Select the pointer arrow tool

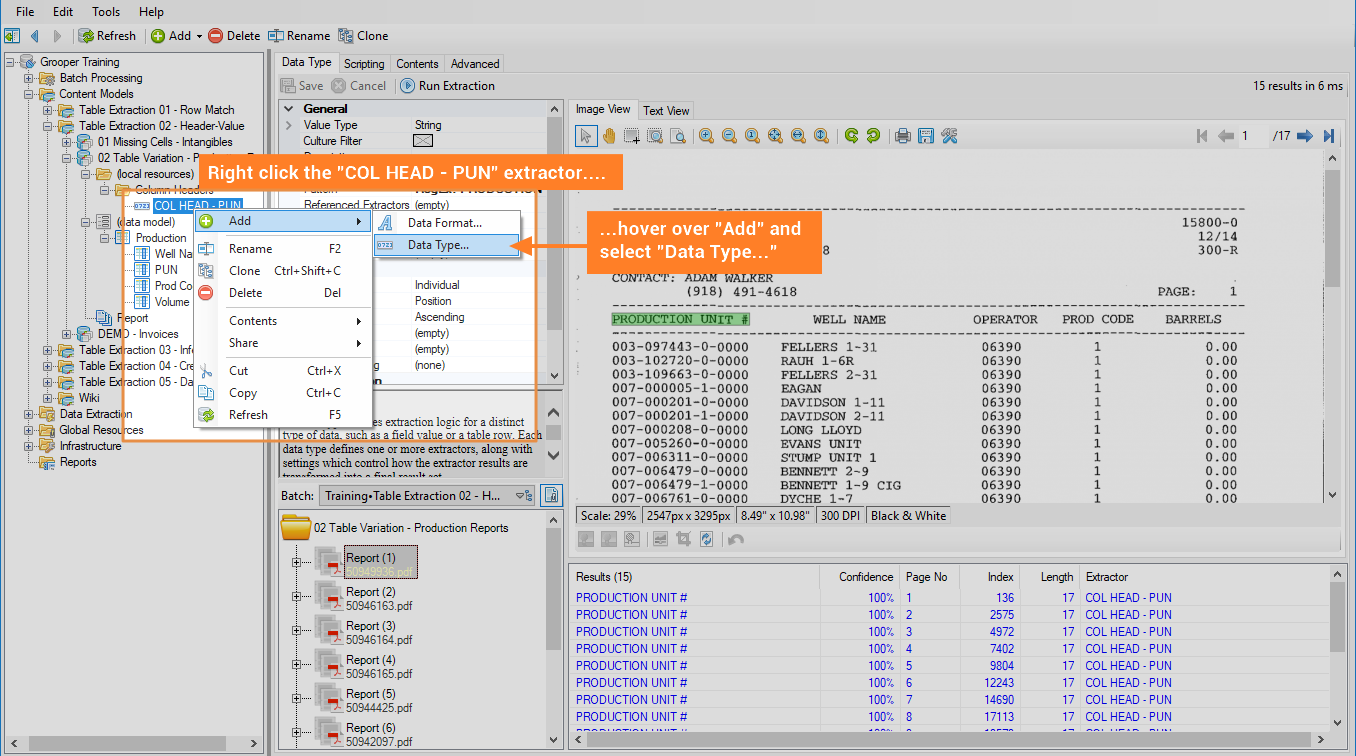click(x=586, y=136)
